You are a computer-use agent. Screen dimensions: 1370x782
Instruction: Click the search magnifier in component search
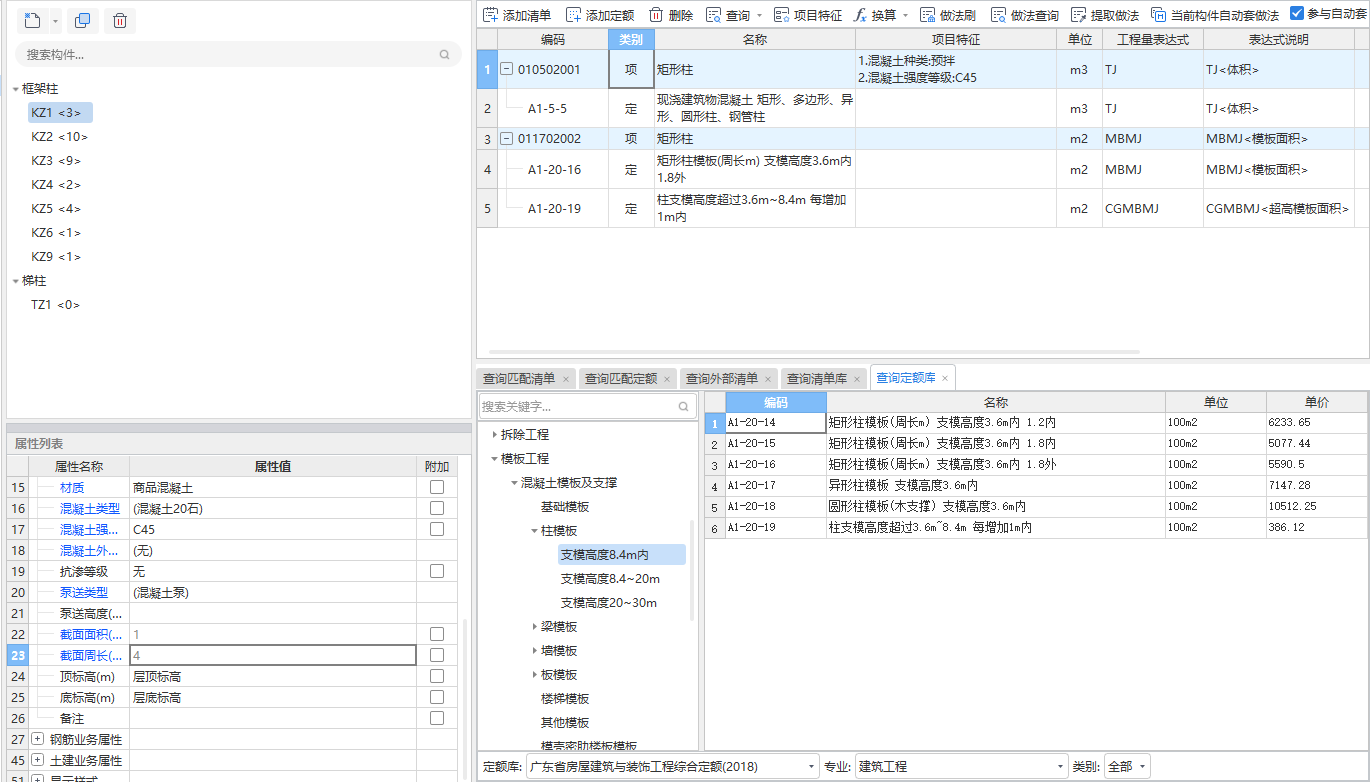pos(444,55)
